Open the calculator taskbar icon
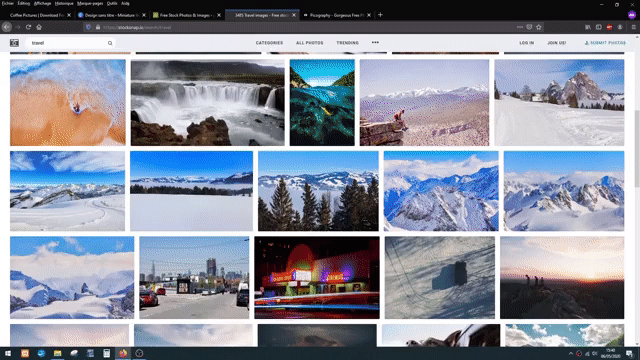The image size is (640, 360). [107, 353]
